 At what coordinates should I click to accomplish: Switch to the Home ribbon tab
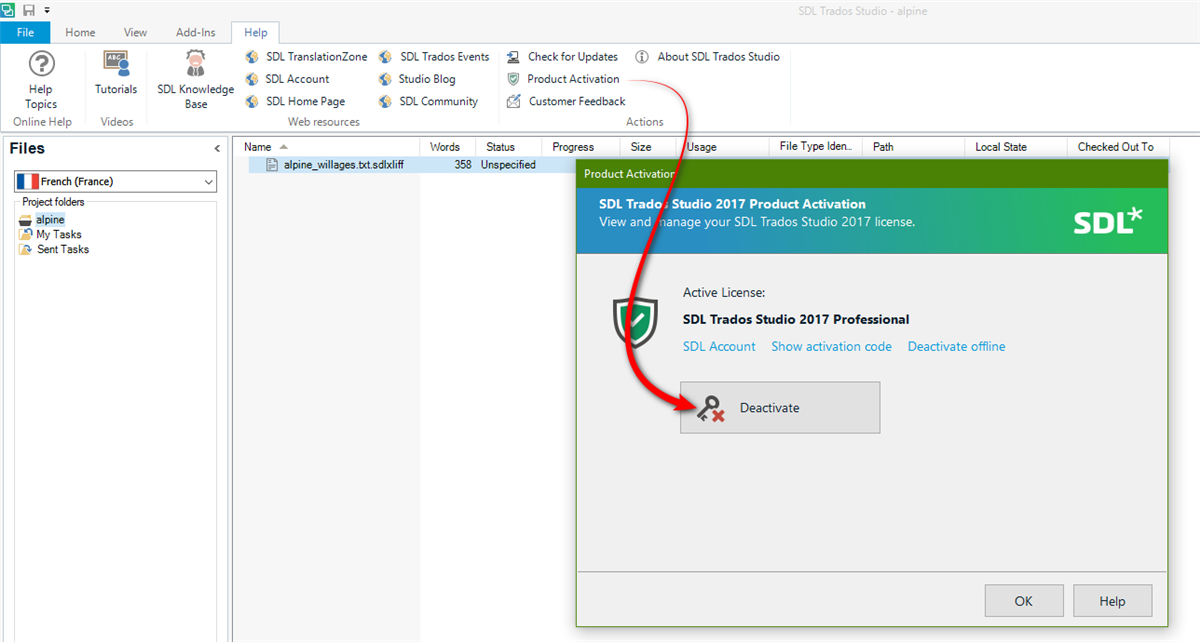point(79,31)
